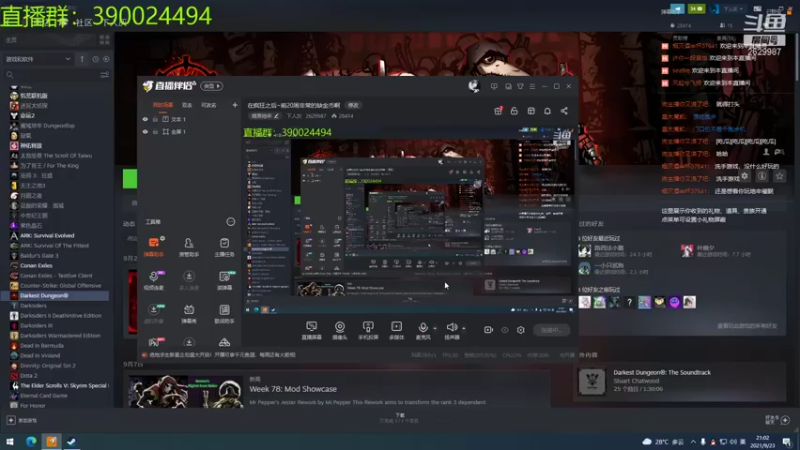This screenshot has height=450, width=800.
Task: Open user avatar in streaming app header
Action: pyautogui.click(x=474, y=86)
